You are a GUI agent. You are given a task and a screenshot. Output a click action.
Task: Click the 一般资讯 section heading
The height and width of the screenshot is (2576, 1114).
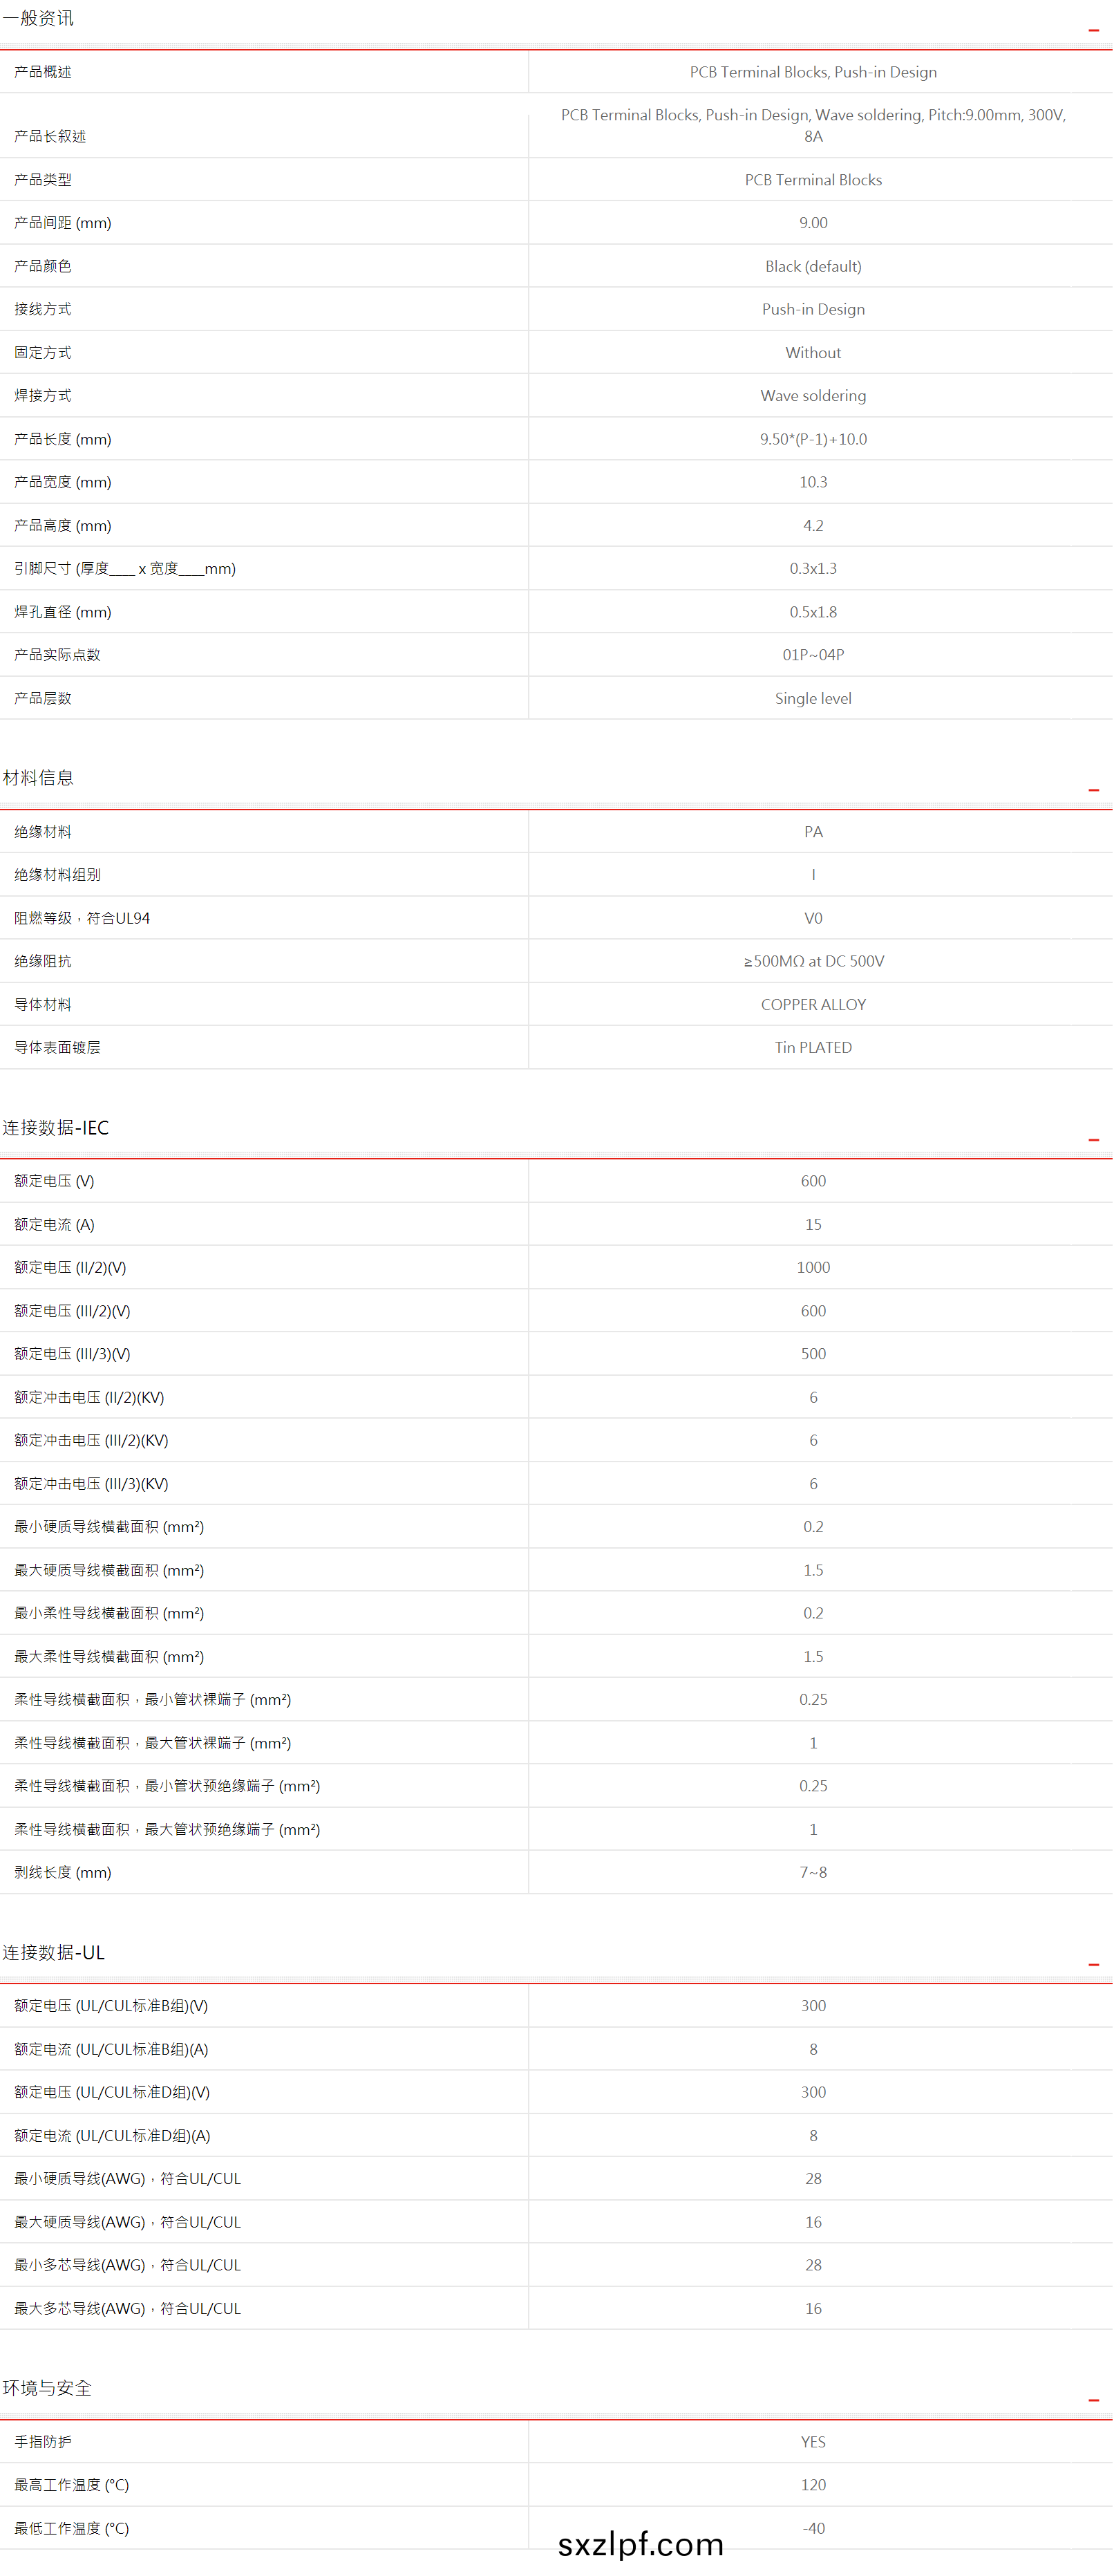coord(38,19)
